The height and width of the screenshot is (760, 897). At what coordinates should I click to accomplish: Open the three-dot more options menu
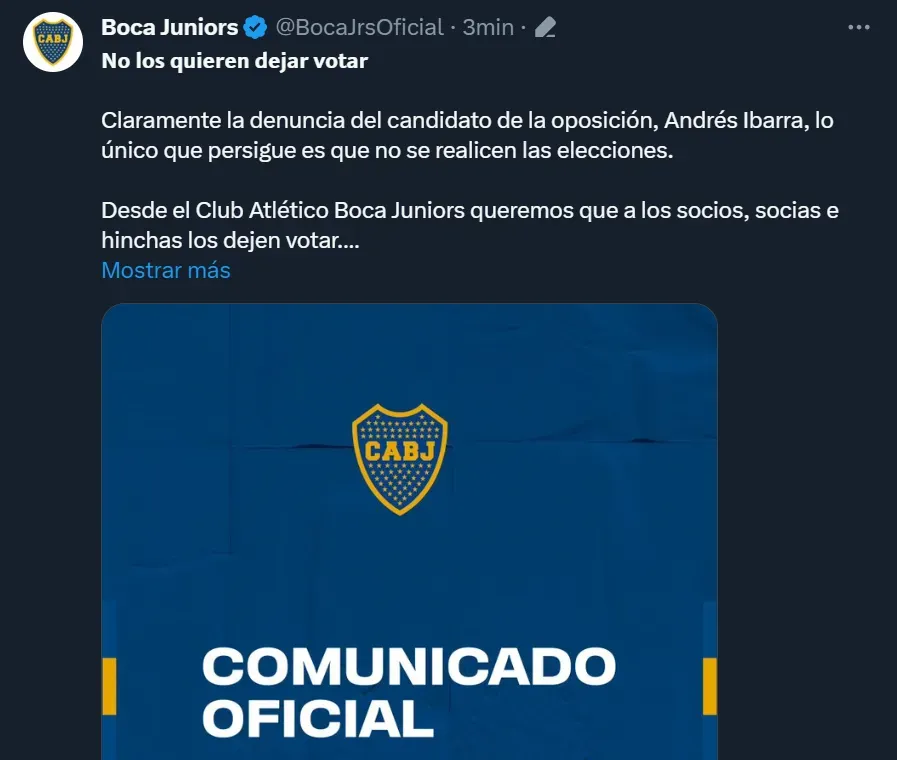point(858,28)
